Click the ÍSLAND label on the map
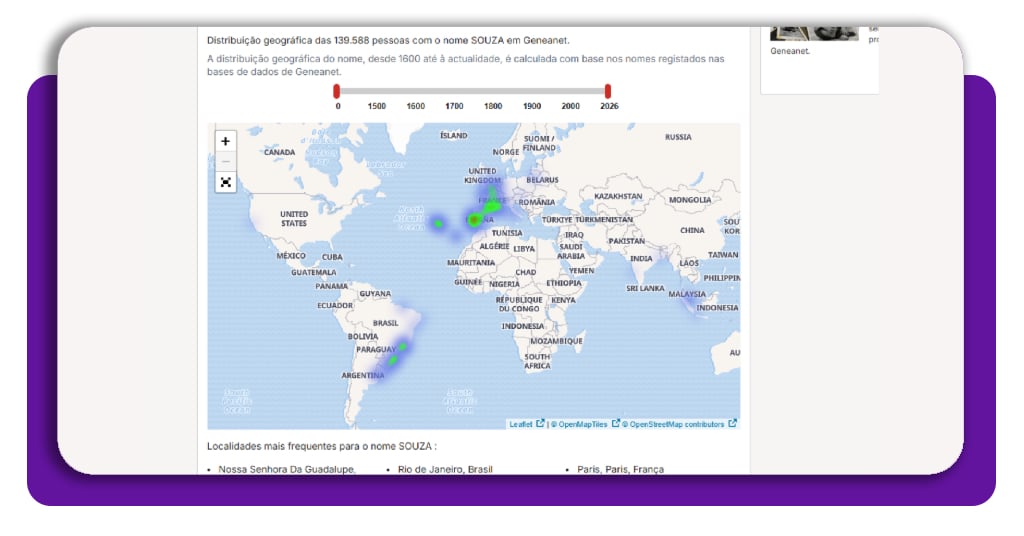The height and width of the screenshot is (536, 1024). [x=453, y=136]
